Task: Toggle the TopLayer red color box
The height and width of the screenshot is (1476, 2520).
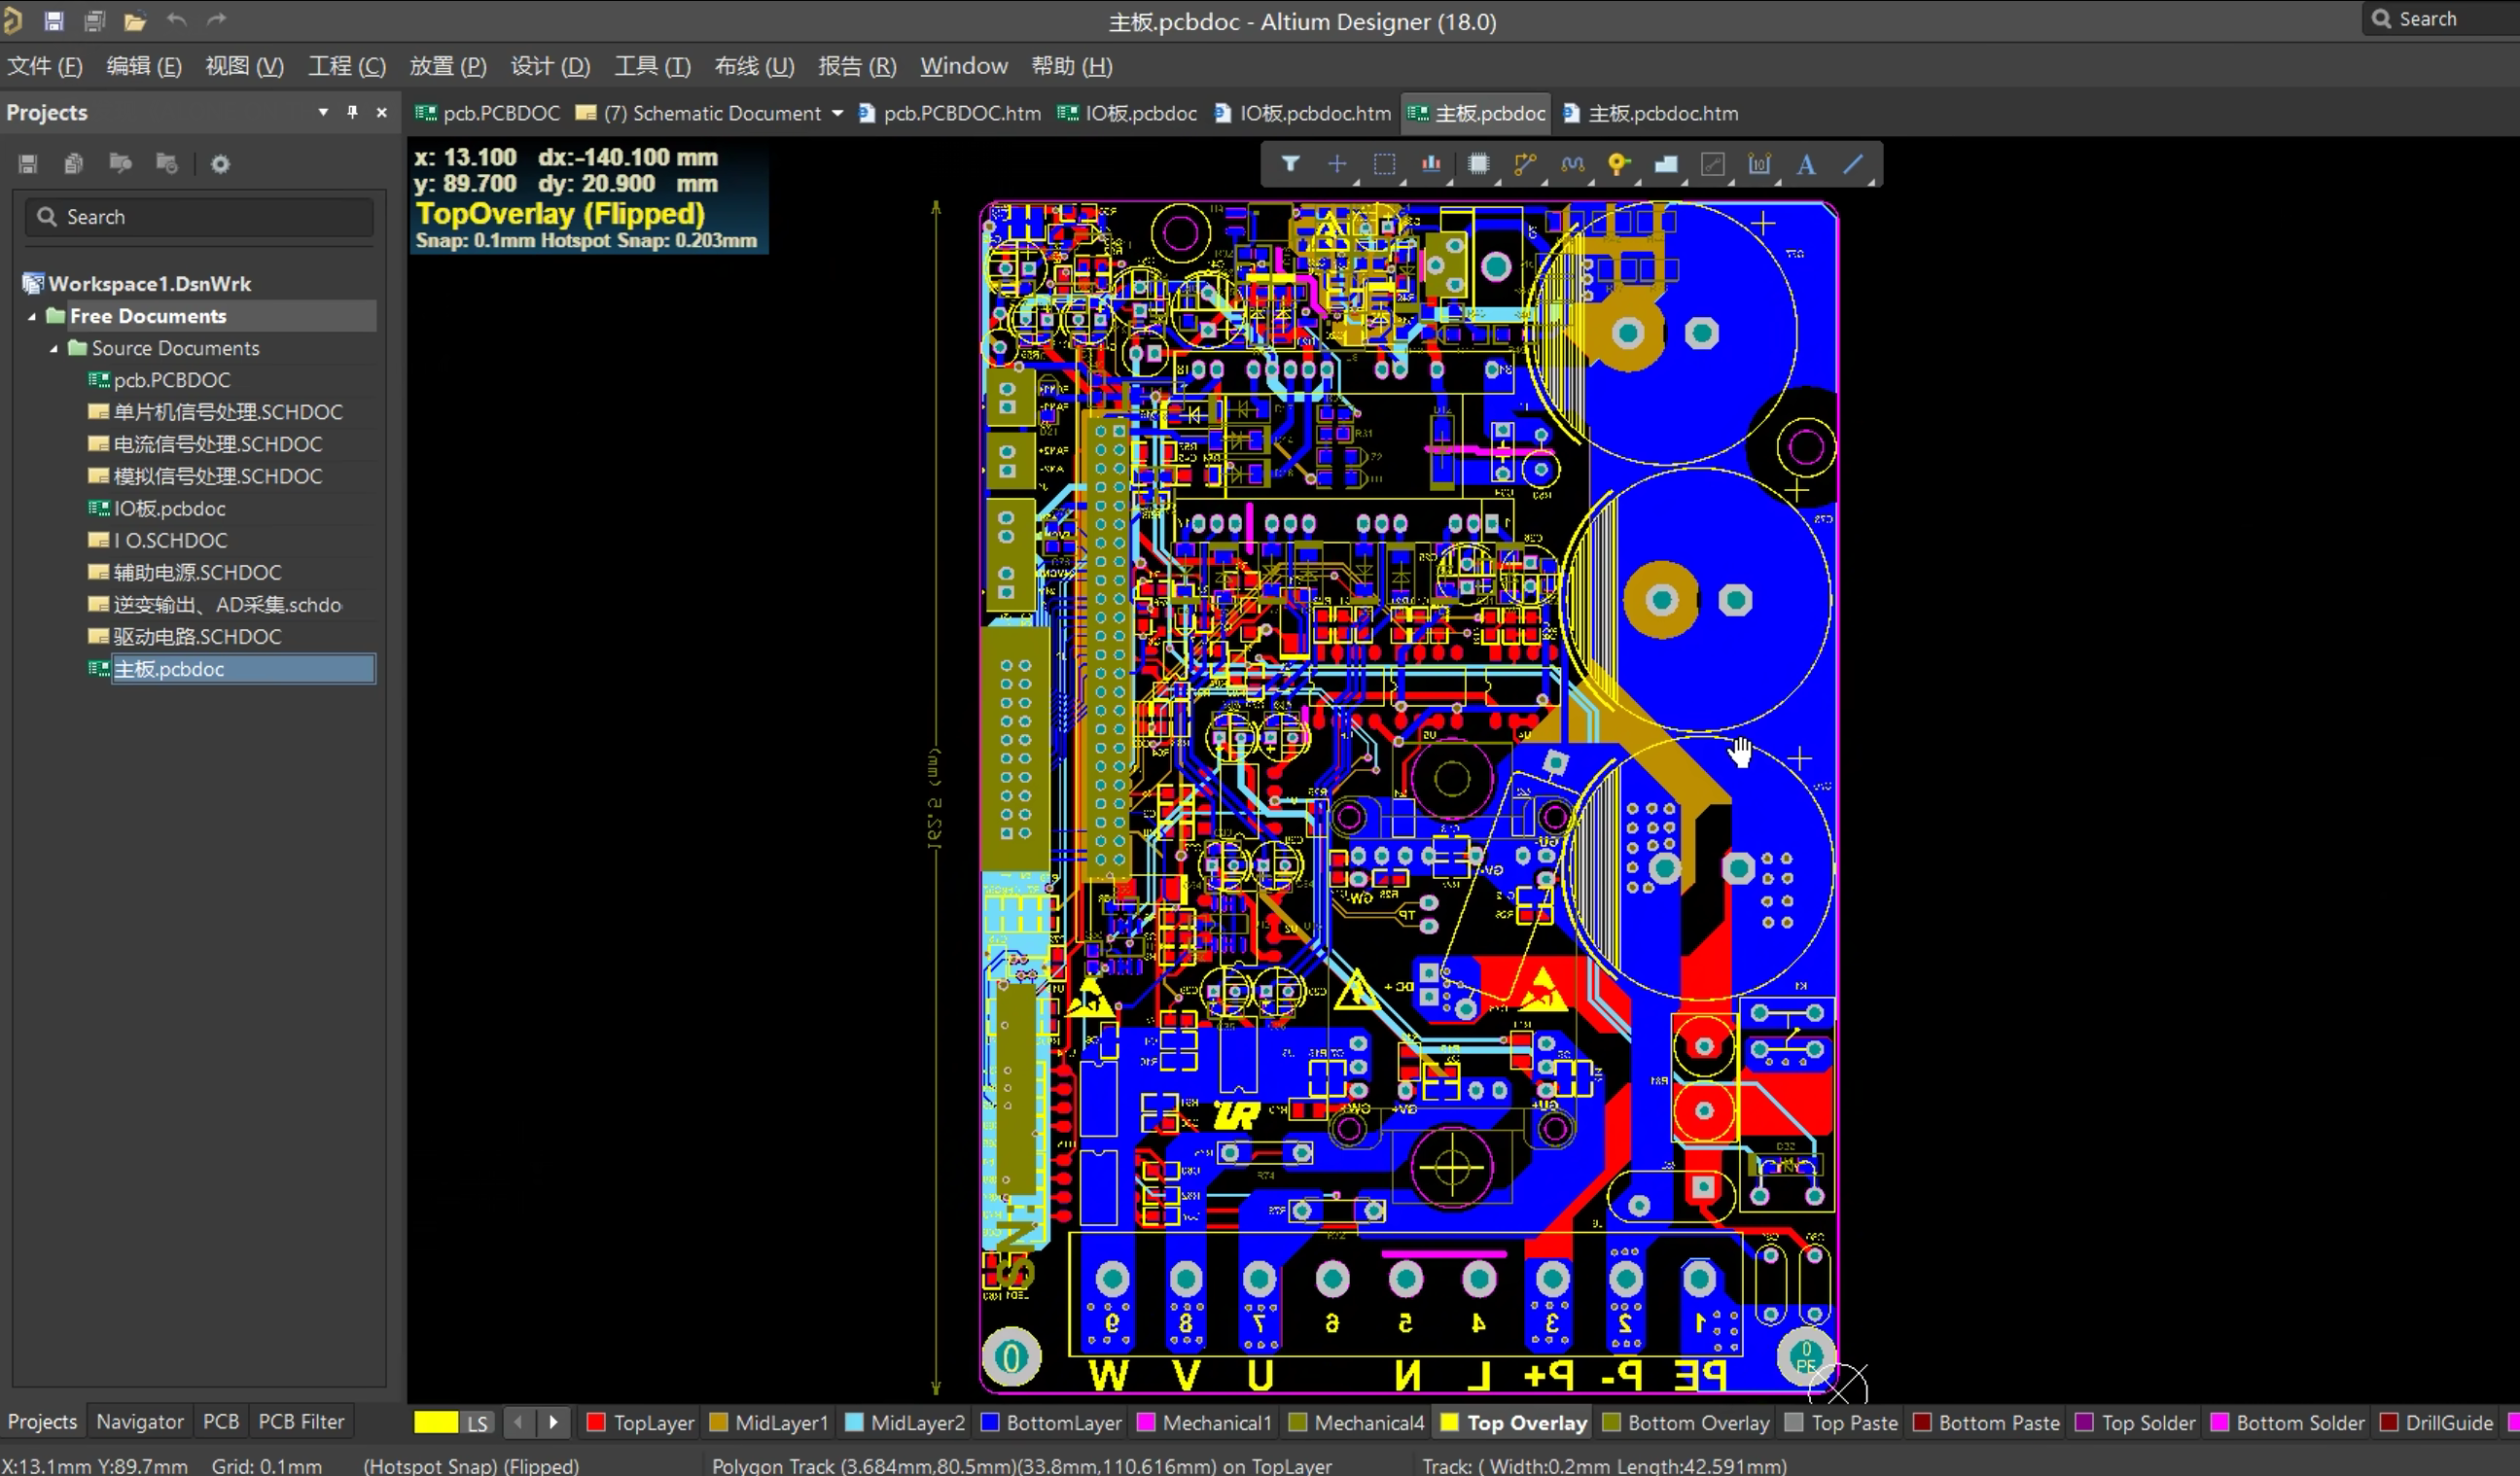Action: [596, 1423]
